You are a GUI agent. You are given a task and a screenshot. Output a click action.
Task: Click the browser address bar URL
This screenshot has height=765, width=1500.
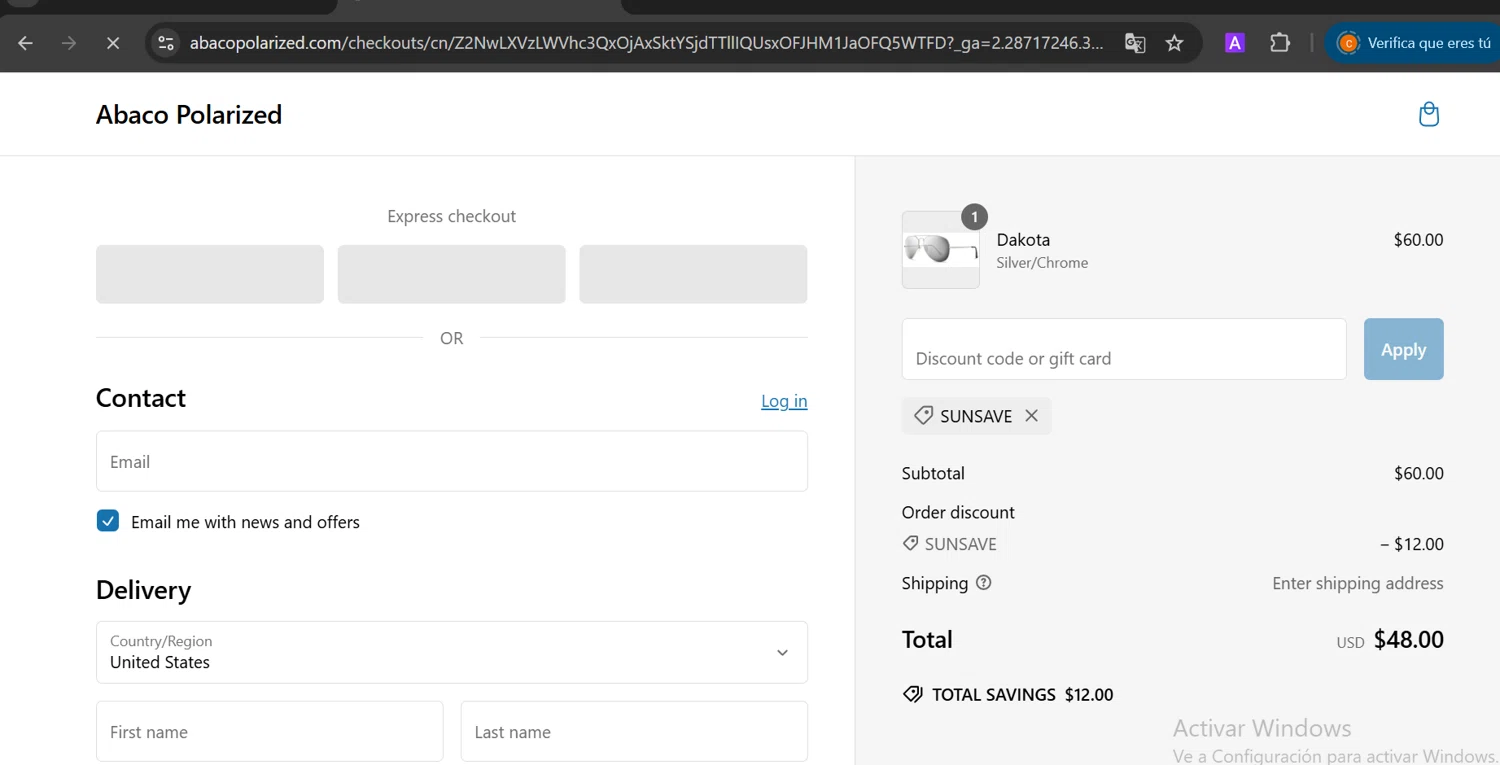tap(647, 43)
